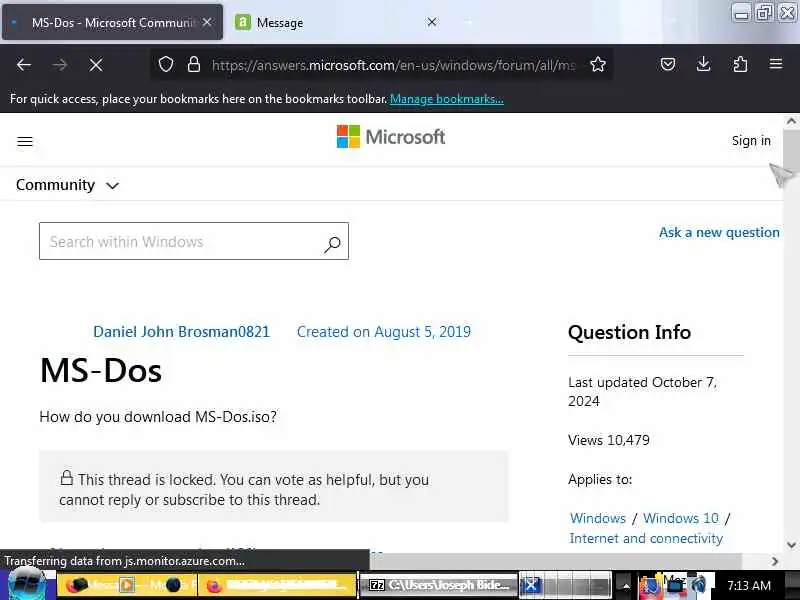Open the Pocket save icon
800x600 pixels.
tap(668, 64)
